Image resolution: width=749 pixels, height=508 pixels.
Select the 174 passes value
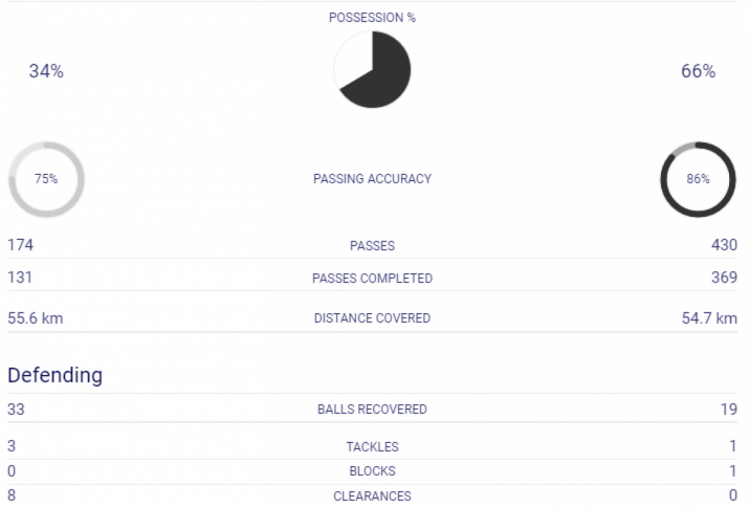tap(20, 245)
